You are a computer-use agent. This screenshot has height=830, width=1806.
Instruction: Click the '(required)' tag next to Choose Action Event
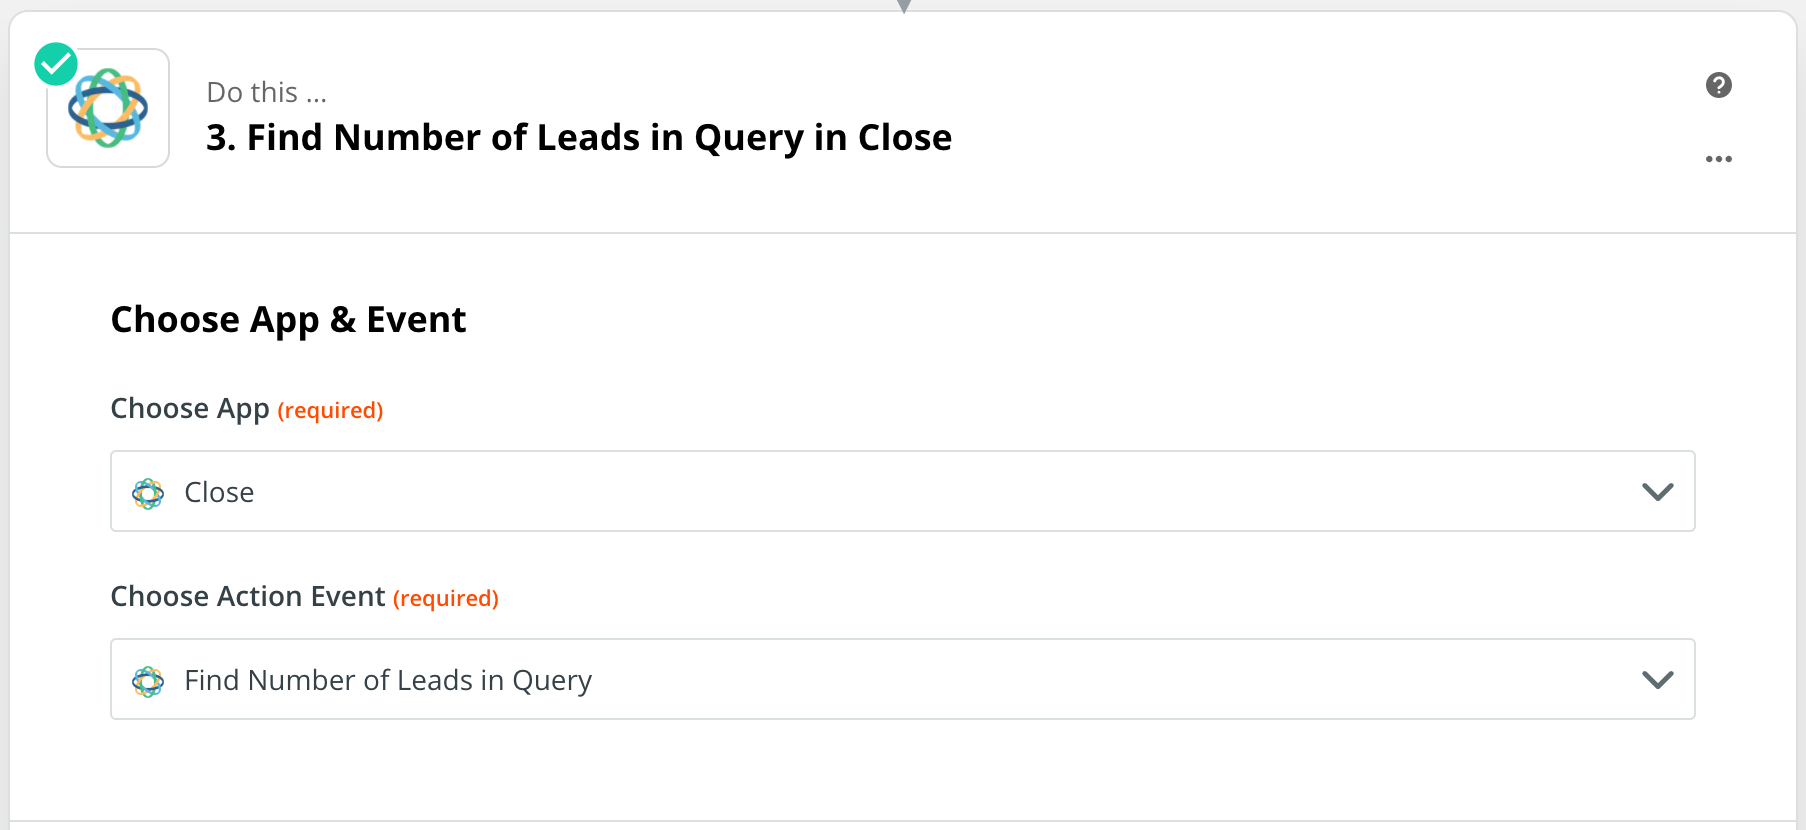click(446, 598)
